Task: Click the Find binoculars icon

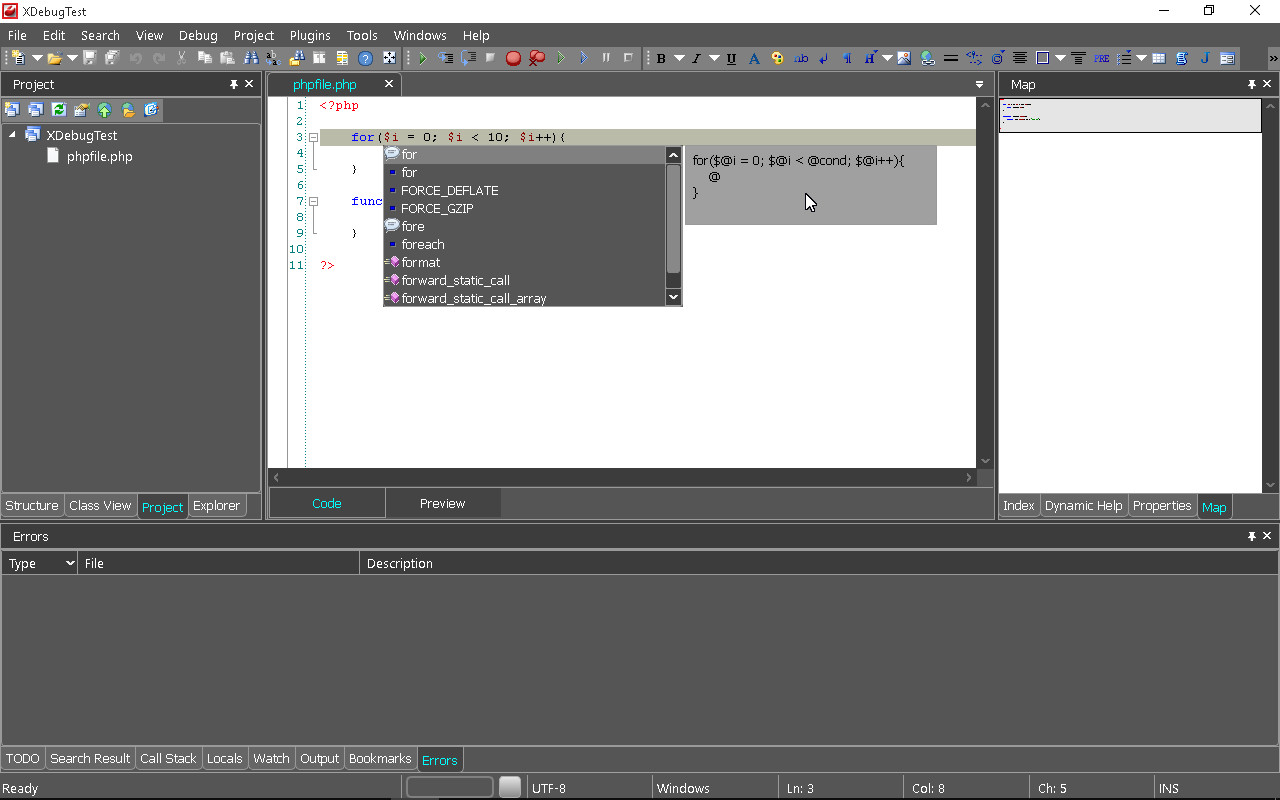Action: pos(250,58)
